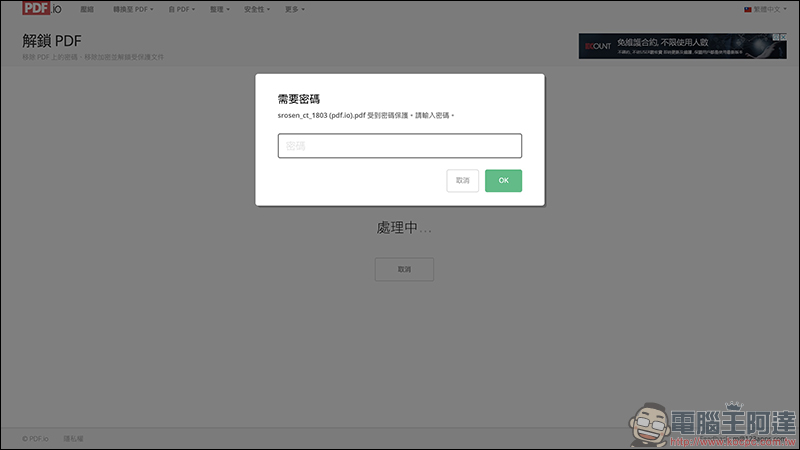Expand the 安全性 menu
Screen dimensions: 800x450
tap(257, 9)
